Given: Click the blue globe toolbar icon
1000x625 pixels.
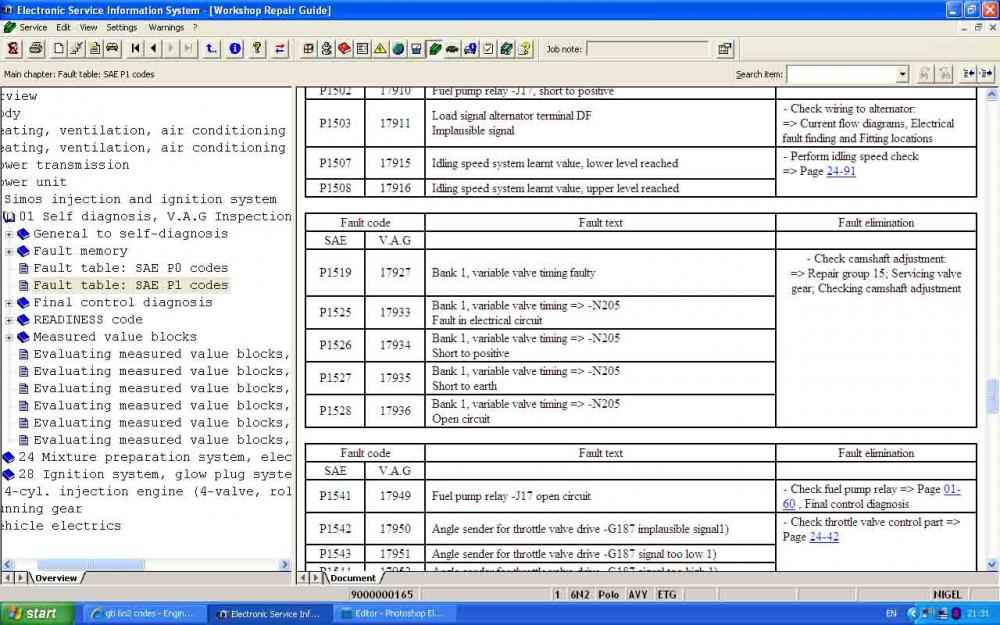Looking at the screenshot, I should pyautogui.click(x=399, y=48).
